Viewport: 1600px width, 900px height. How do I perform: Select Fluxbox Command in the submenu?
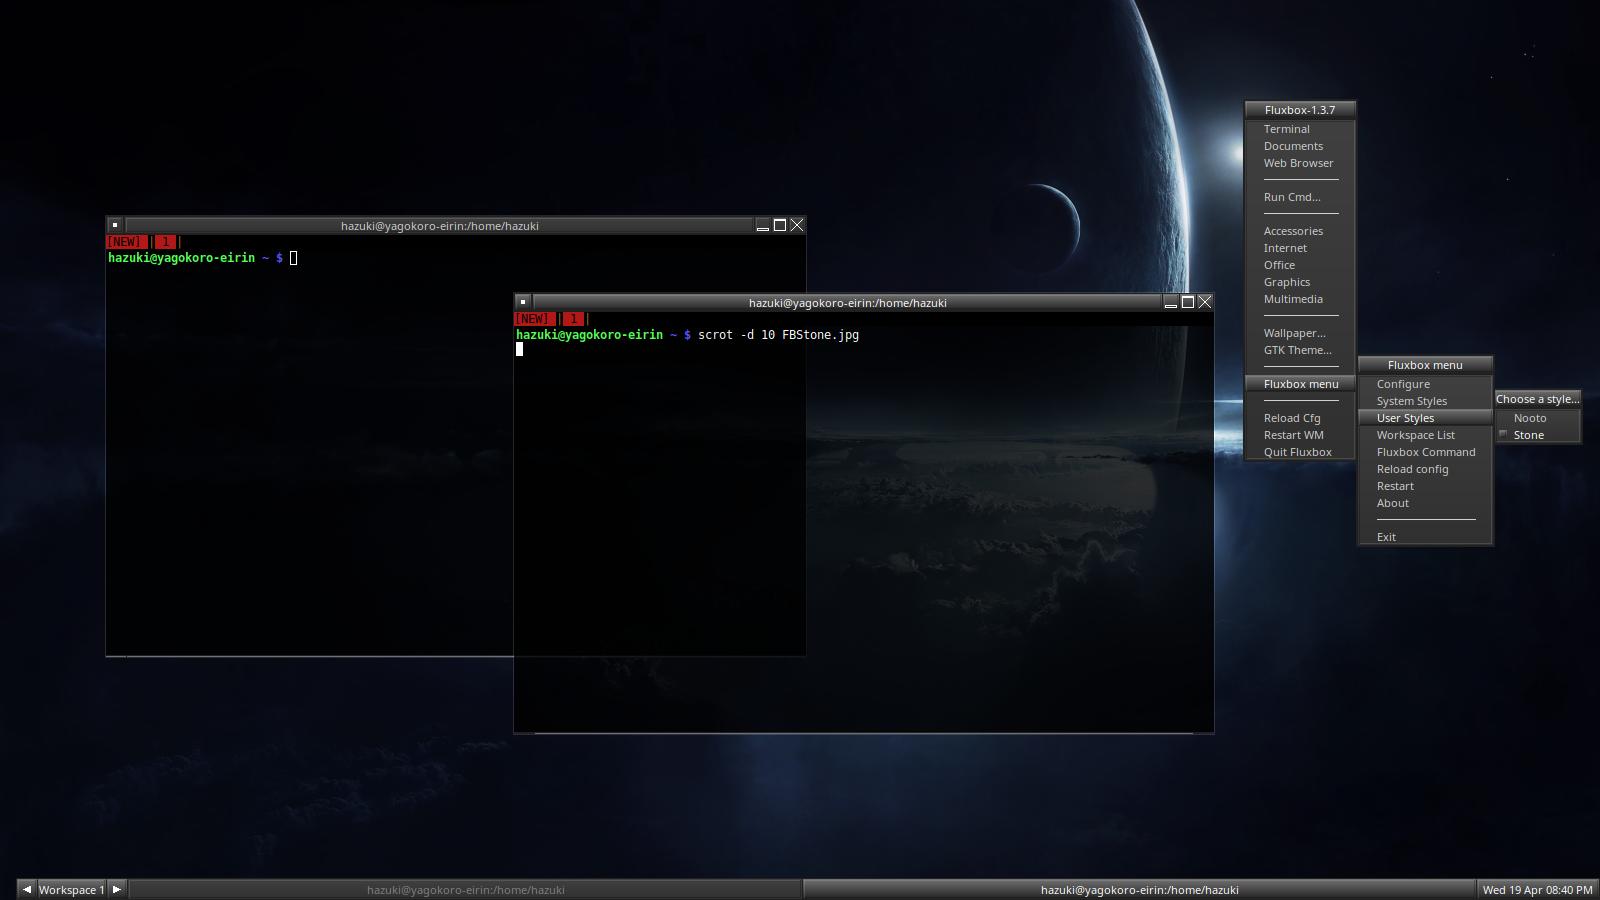pyautogui.click(x=1425, y=452)
